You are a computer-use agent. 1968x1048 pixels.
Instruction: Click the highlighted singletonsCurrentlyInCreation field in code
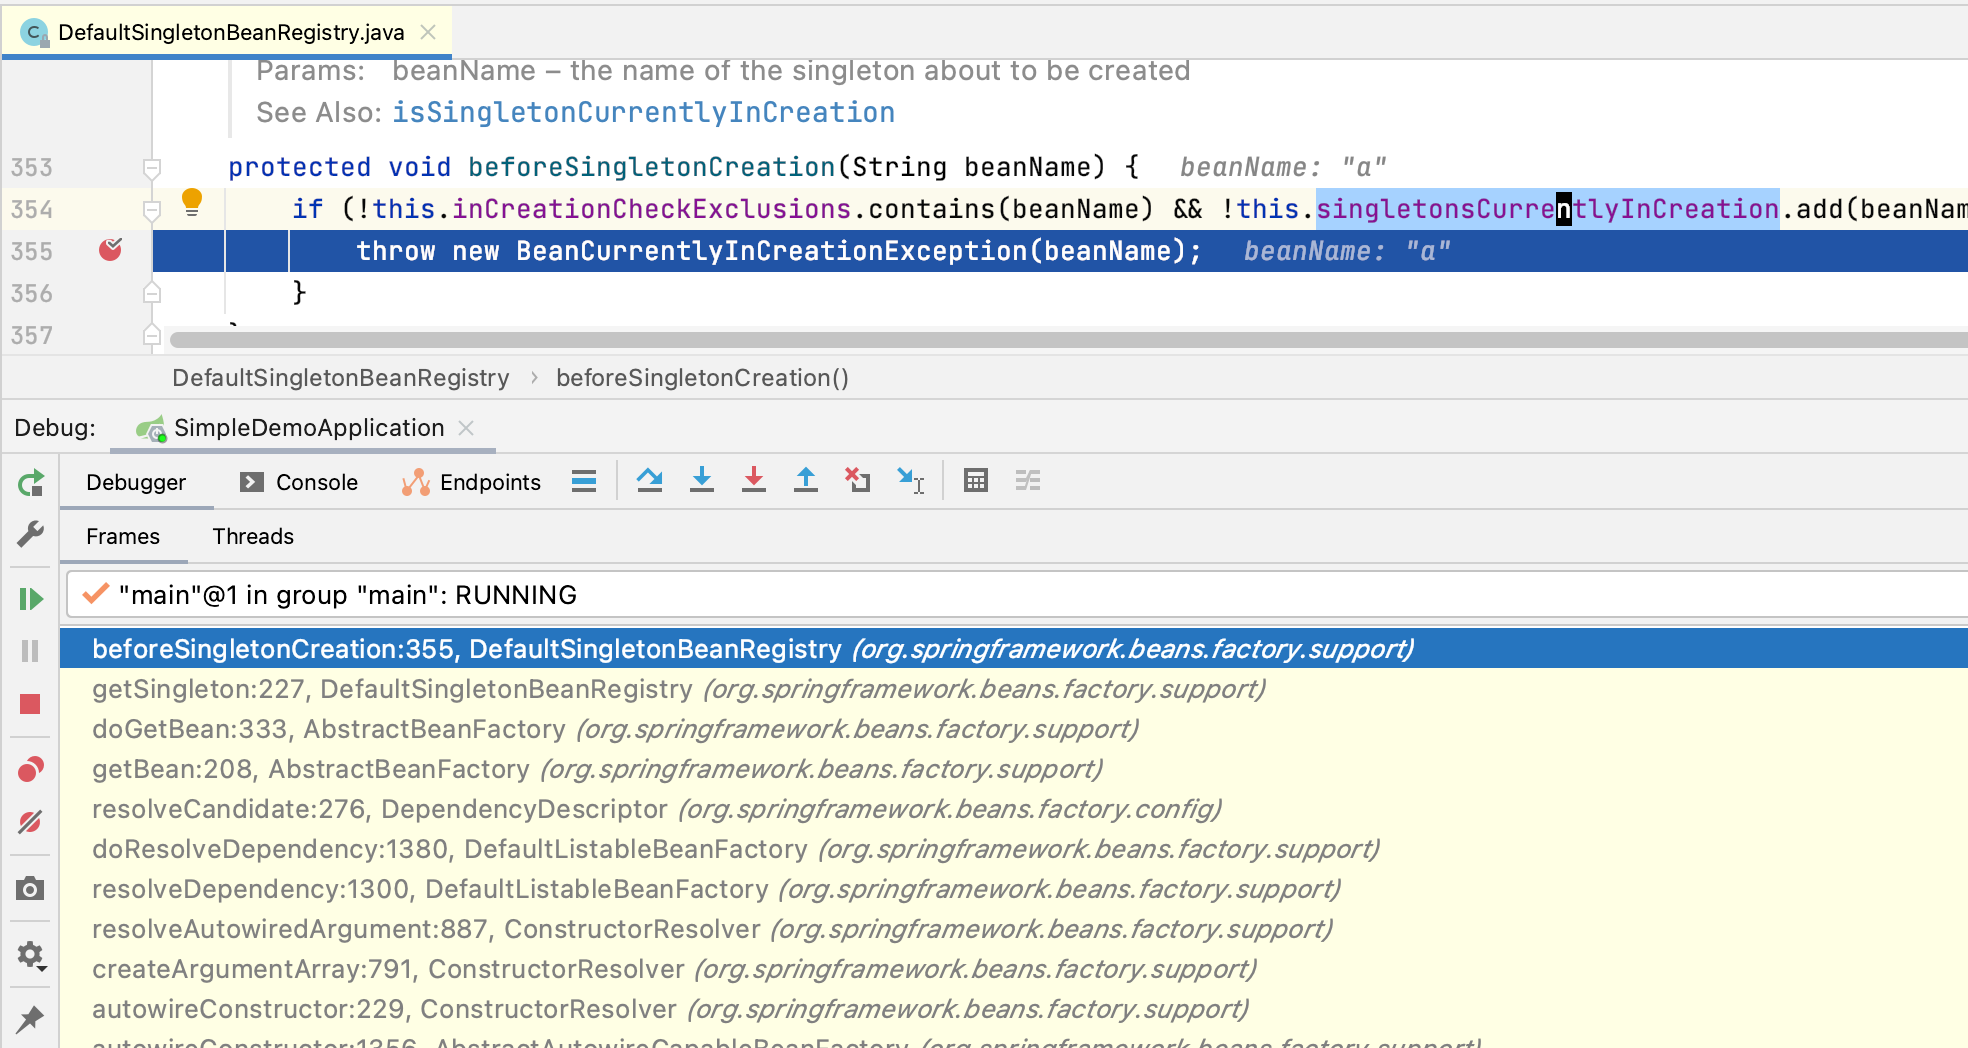click(x=1548, y=209)
